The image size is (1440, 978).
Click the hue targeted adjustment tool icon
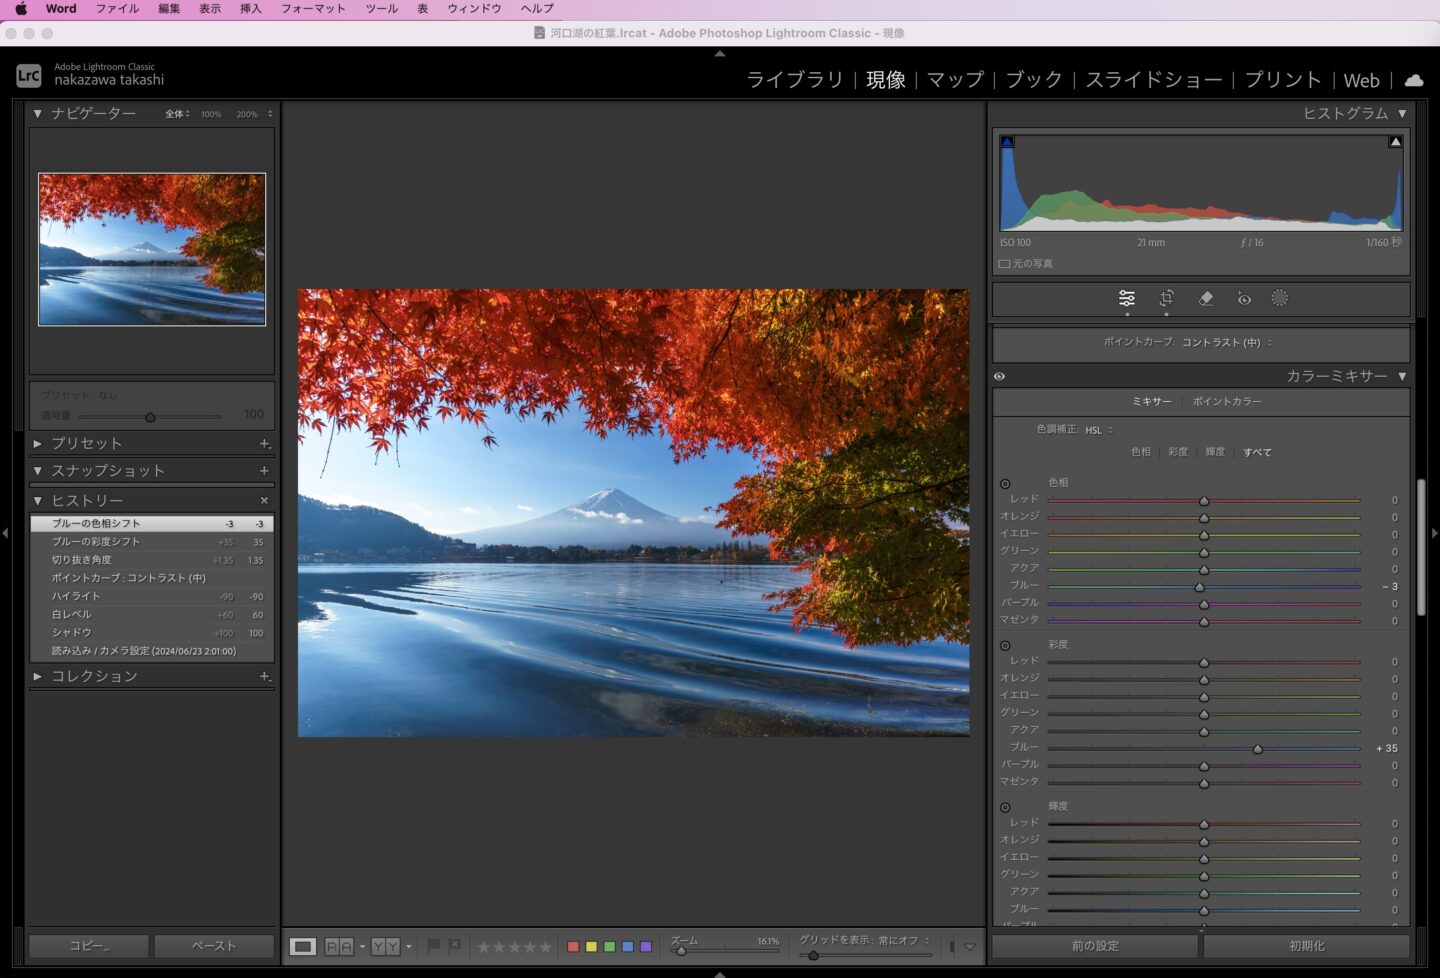pyautogui.click(x=1005, y=484)
